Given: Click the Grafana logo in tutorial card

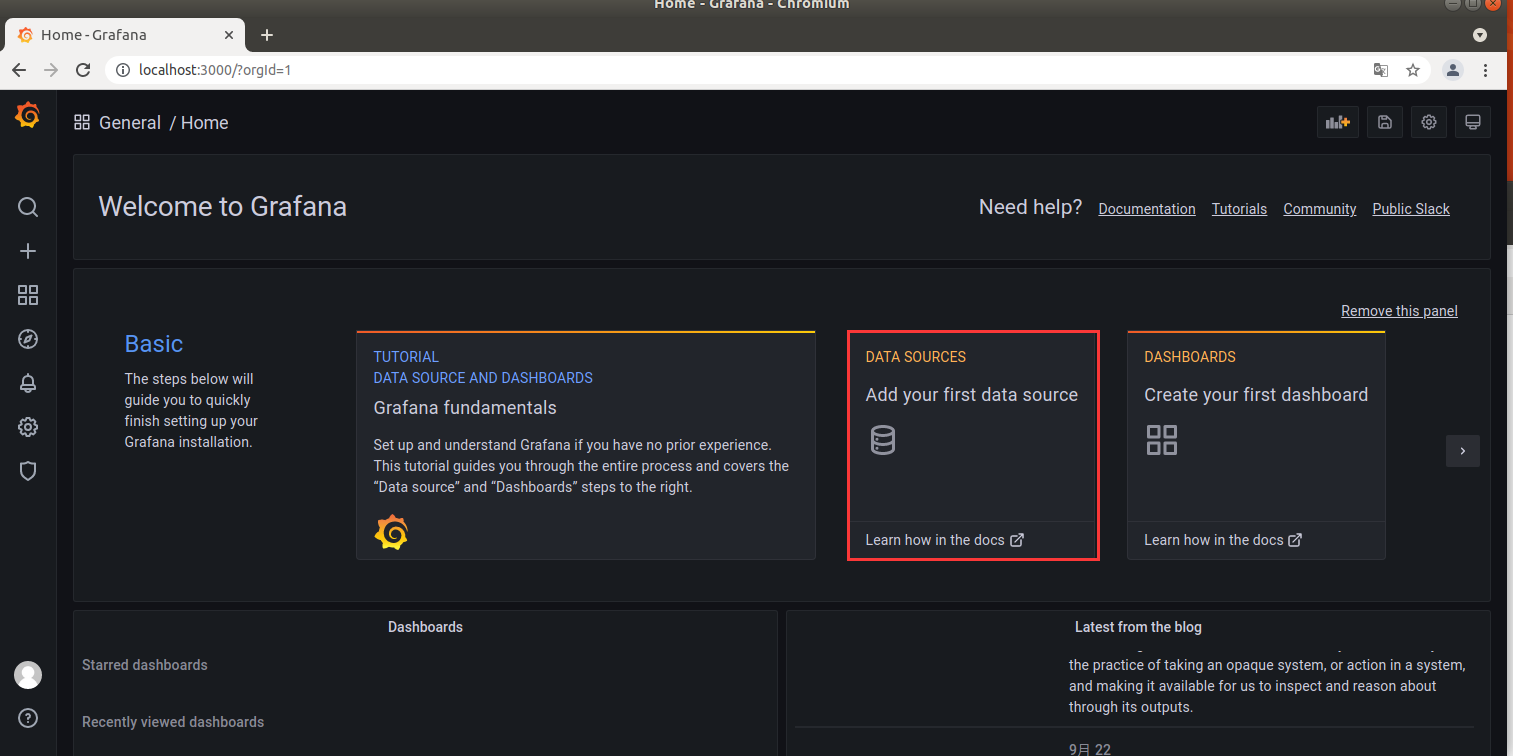Looking at the screenshot, I should (x=391, y=533).
